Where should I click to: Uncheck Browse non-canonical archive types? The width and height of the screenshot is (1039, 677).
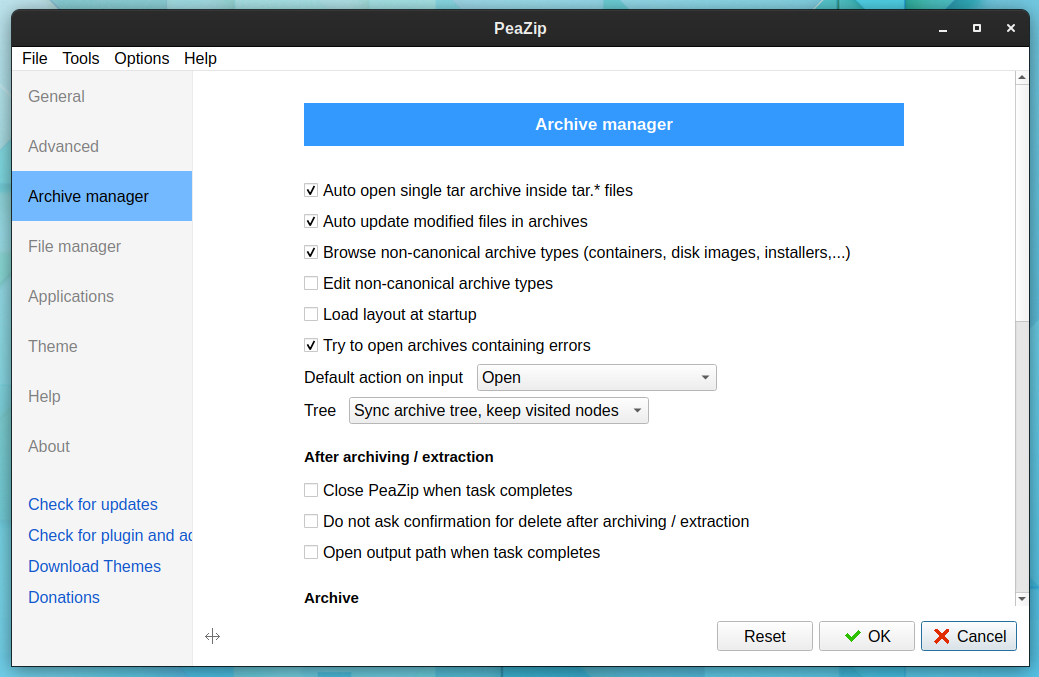click(x=311, y=252)
